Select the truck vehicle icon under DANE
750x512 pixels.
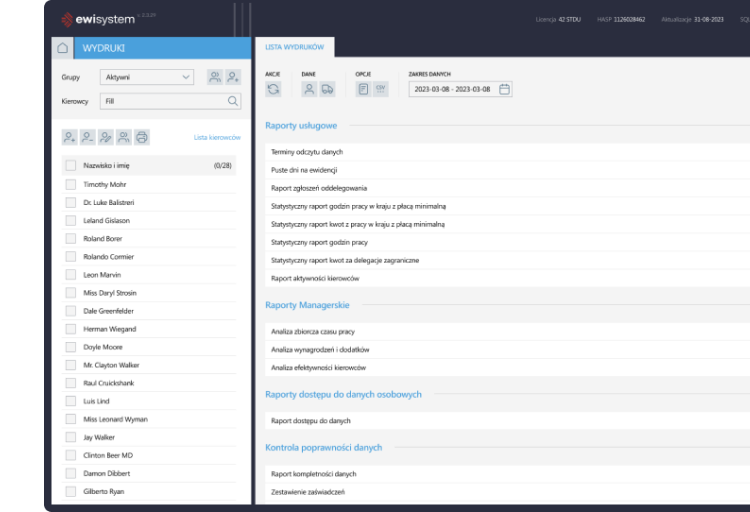pyautogui.click(x=327, y=89)
